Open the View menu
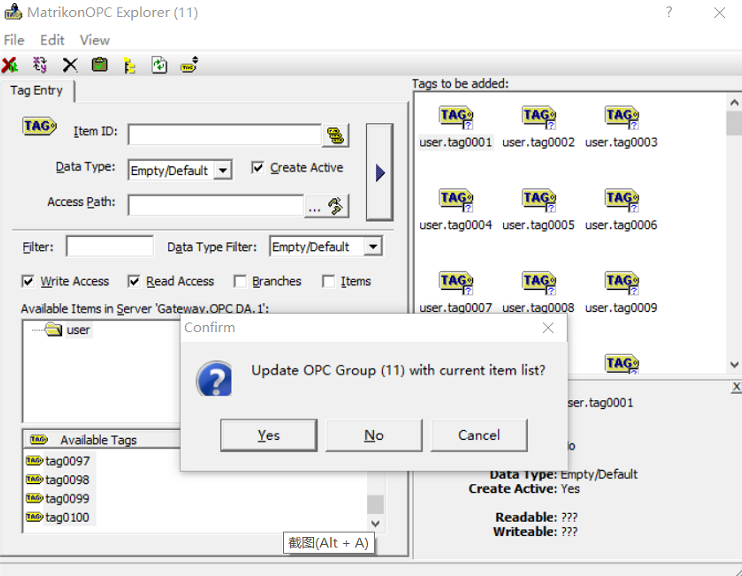The width and height of the screenshot is (742, 576). tap(95, 40)
